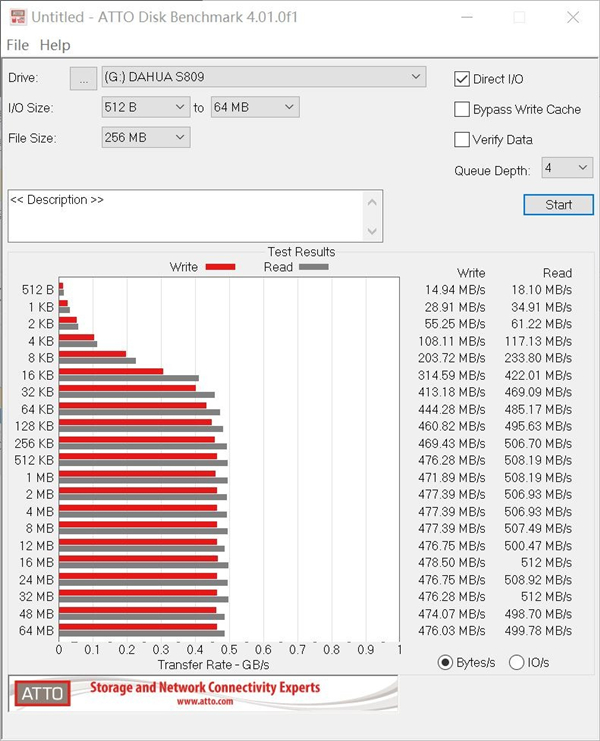
Task: Open the File Size 256 MB dropdown
Action: pos(146,137)
